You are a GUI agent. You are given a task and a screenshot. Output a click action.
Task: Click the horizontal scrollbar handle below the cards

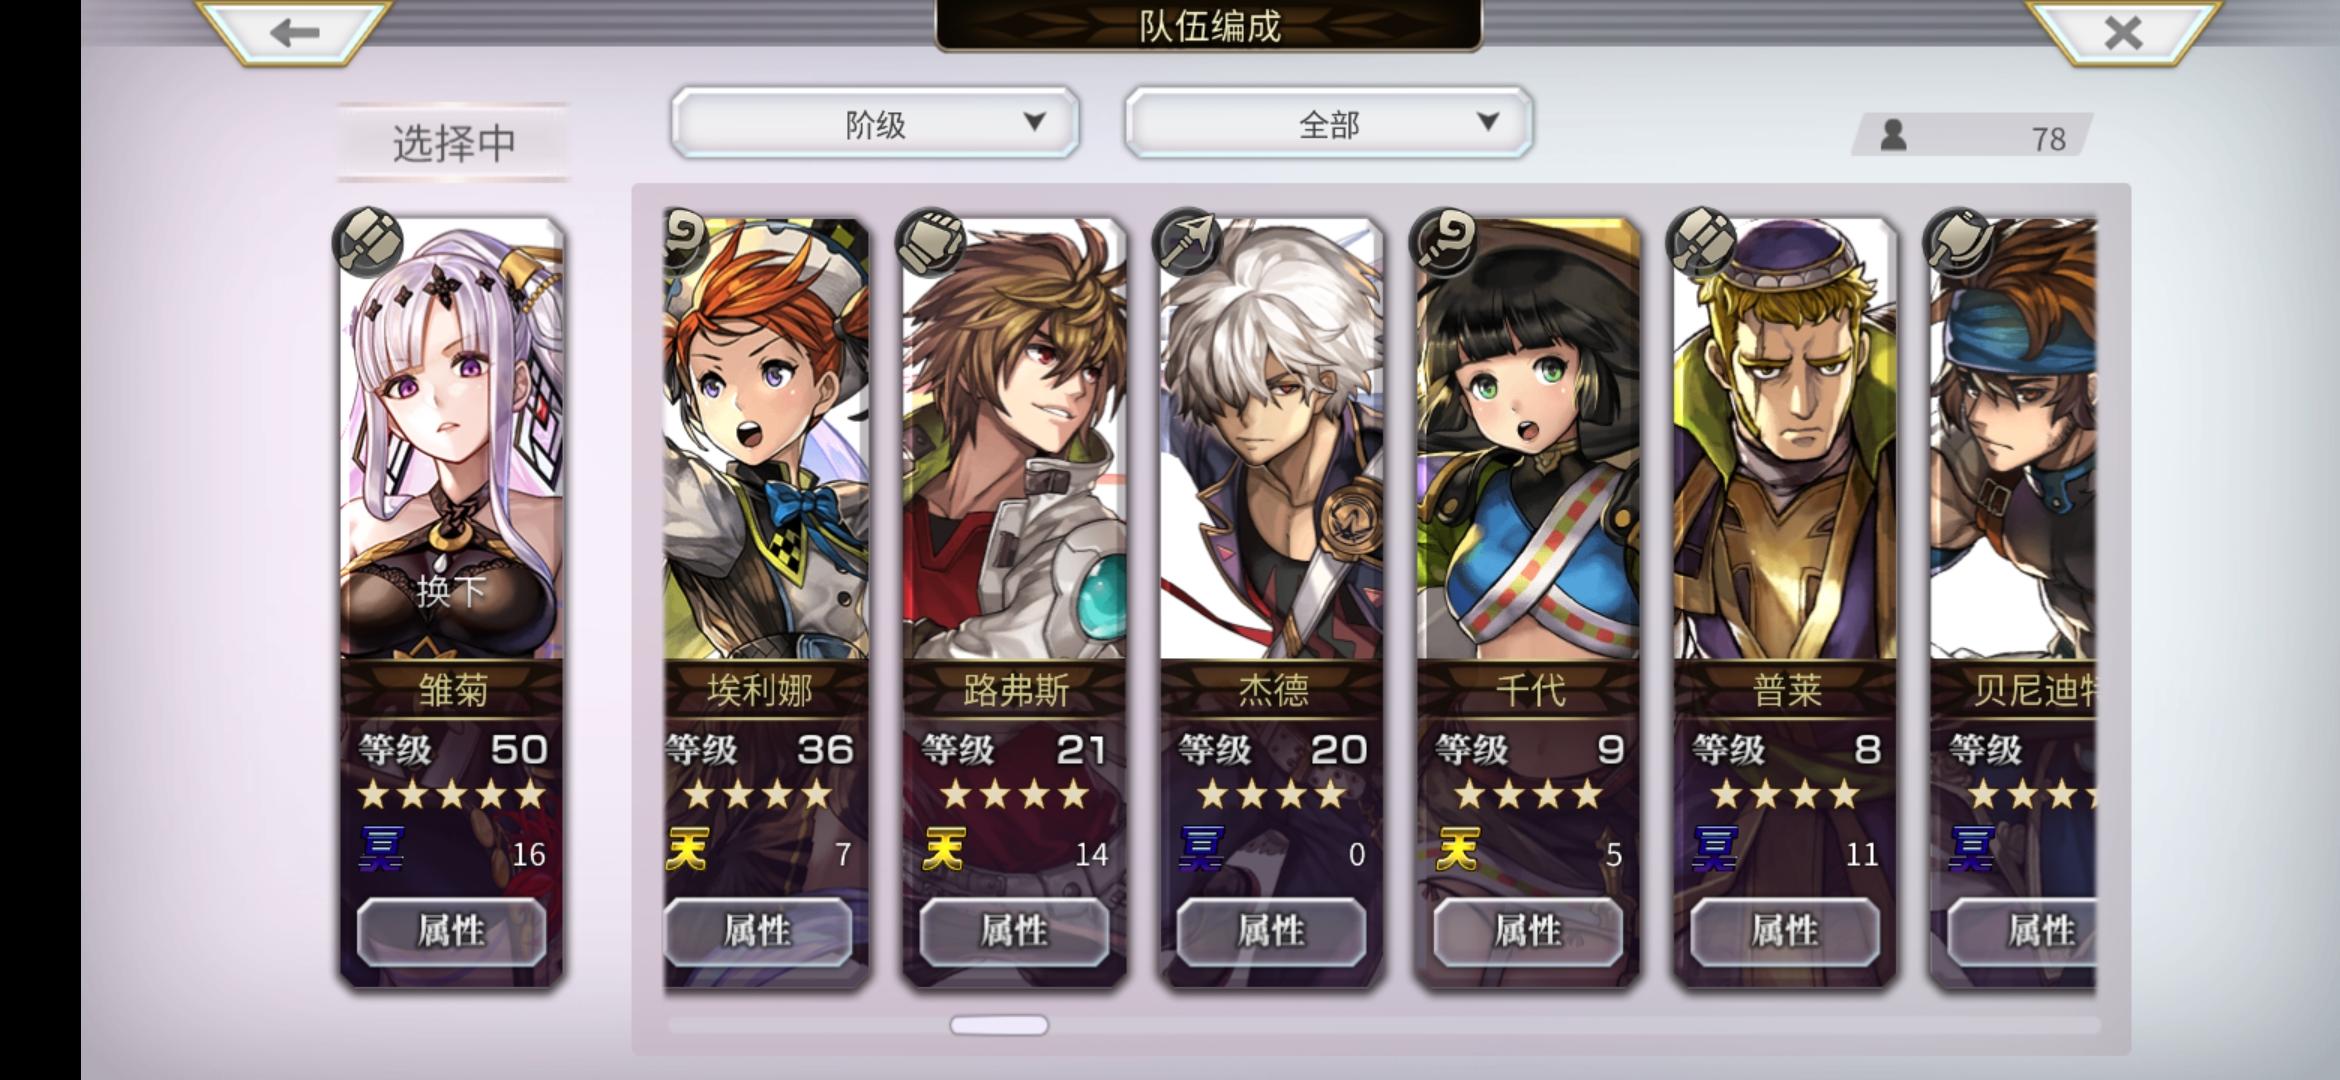tap(999, 1025)
